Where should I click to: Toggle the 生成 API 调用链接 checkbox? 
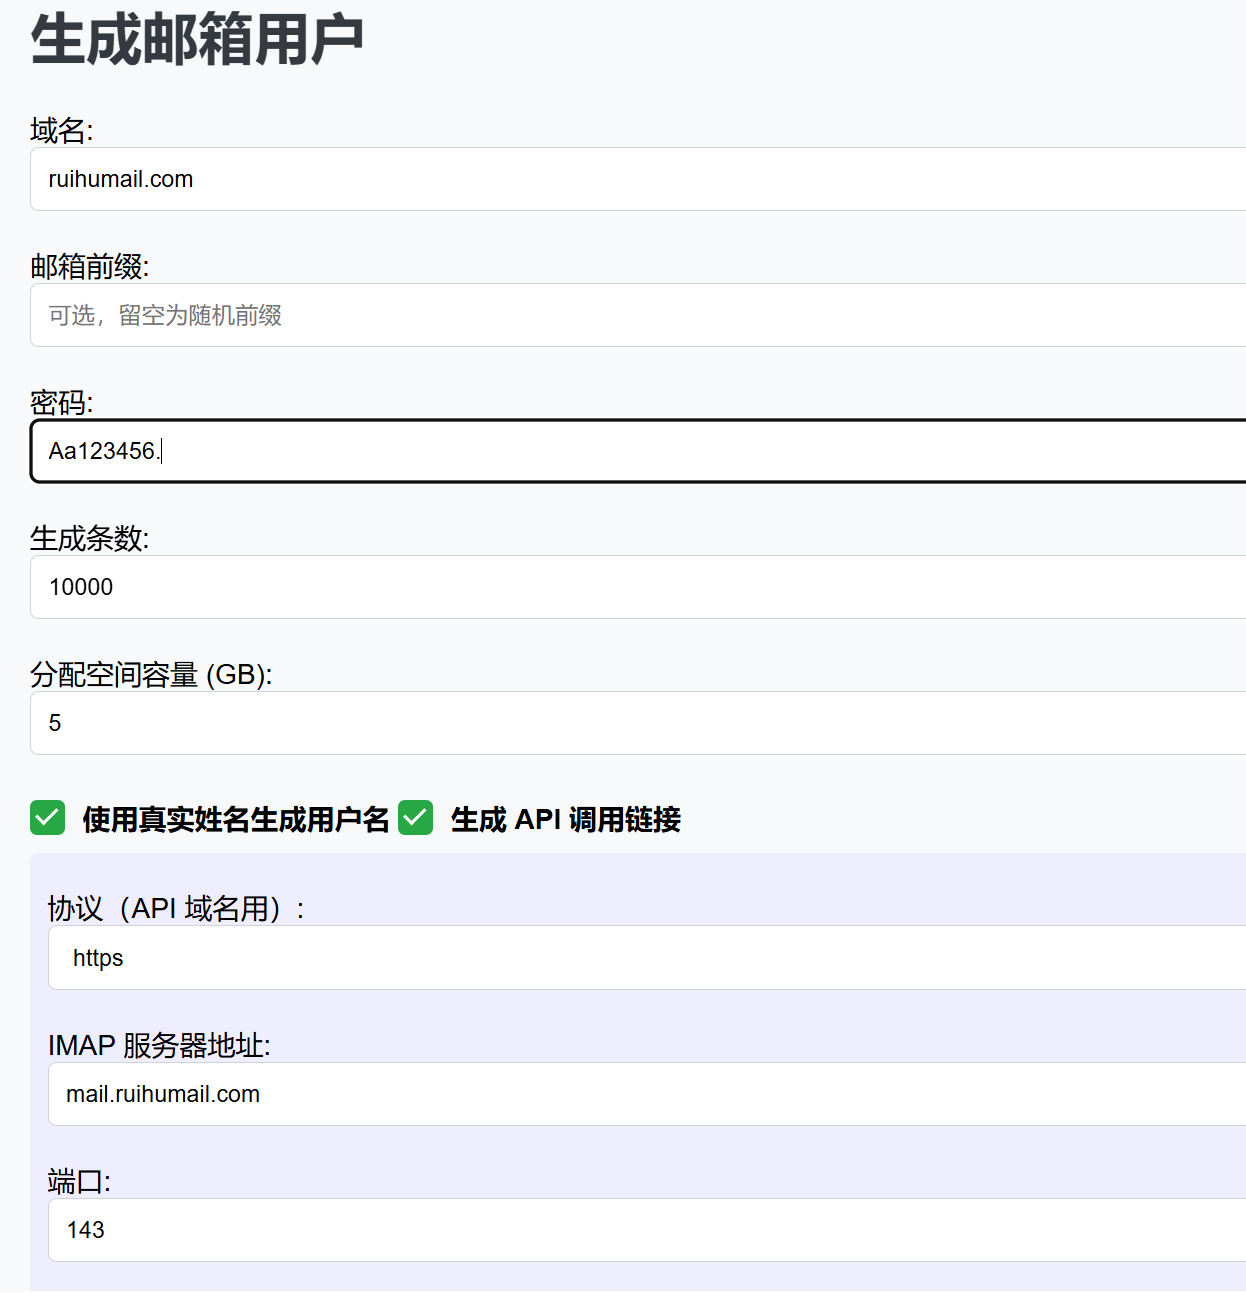tap(416, 818)
